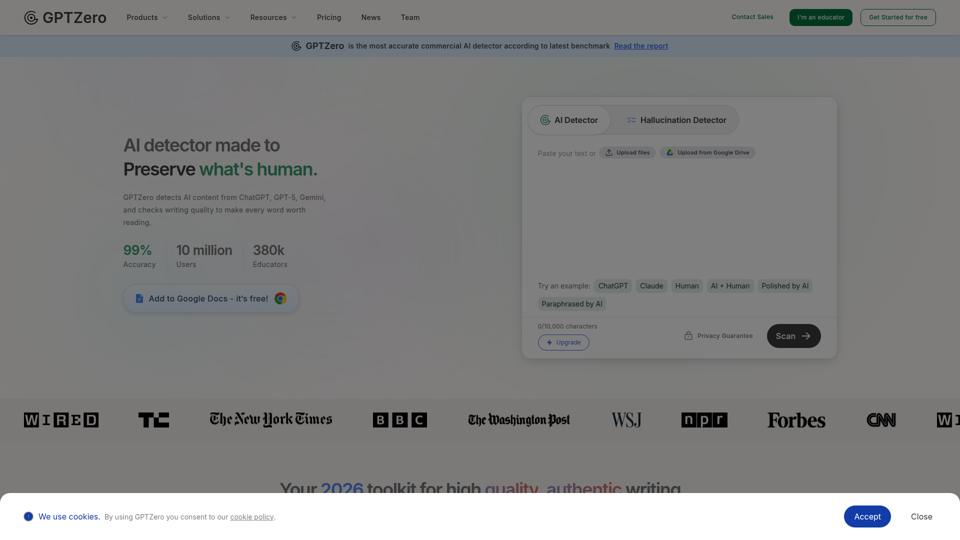
Task: Try the ChatGPT example
Action: [613, 286]
